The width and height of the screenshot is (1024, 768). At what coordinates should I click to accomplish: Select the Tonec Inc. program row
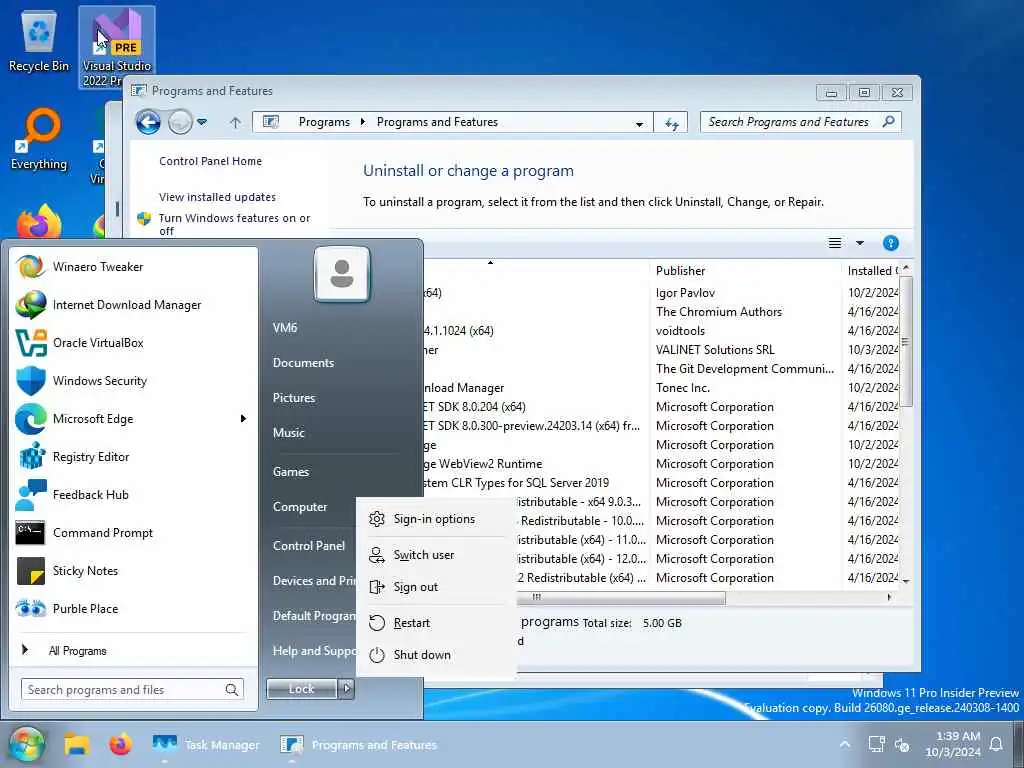click(661, 388)
